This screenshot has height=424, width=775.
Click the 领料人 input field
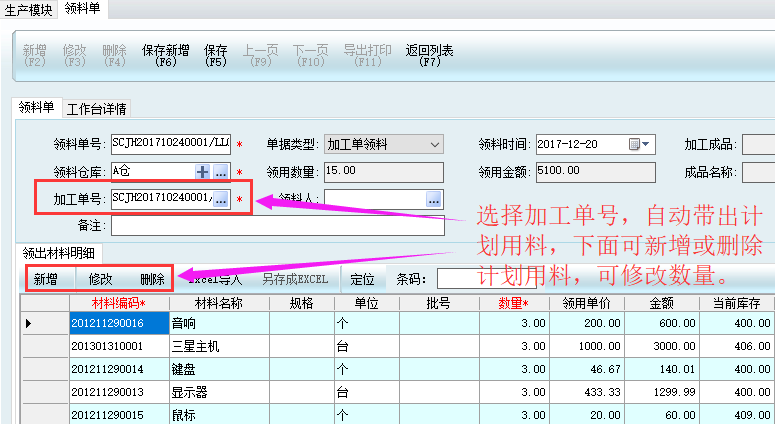click(x=375, y=200)
